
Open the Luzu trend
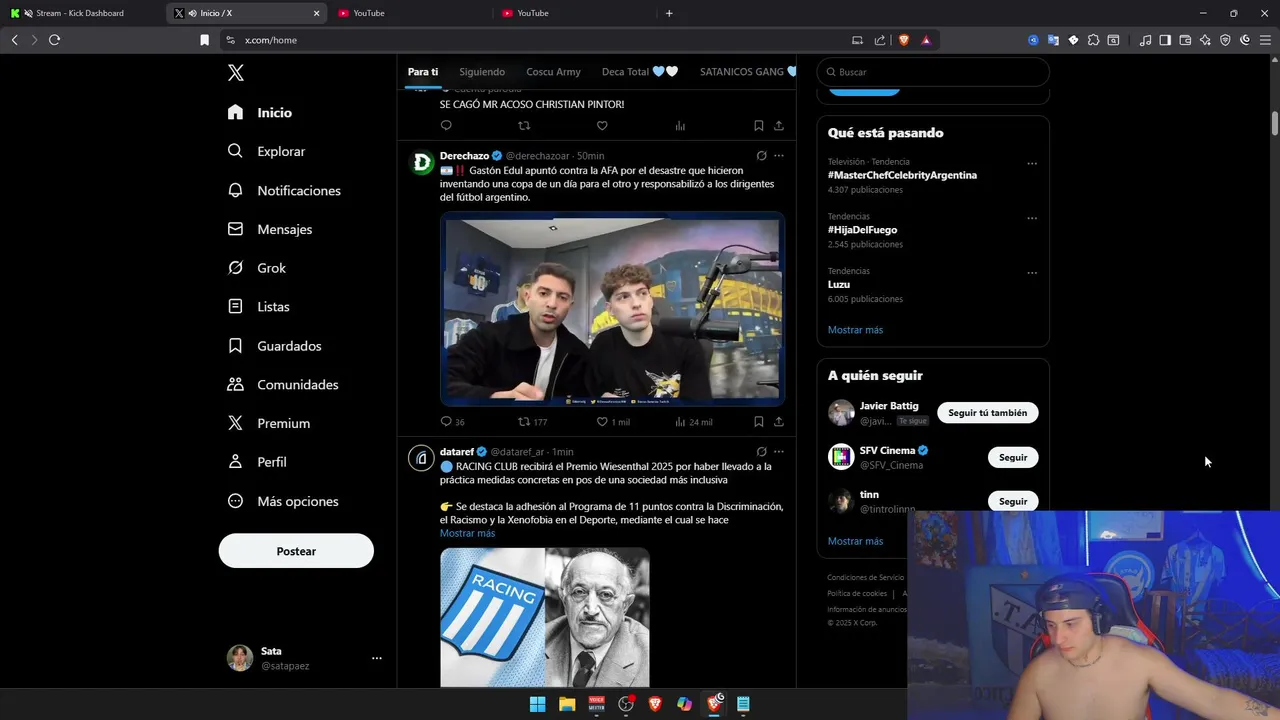tap(839, 284)
